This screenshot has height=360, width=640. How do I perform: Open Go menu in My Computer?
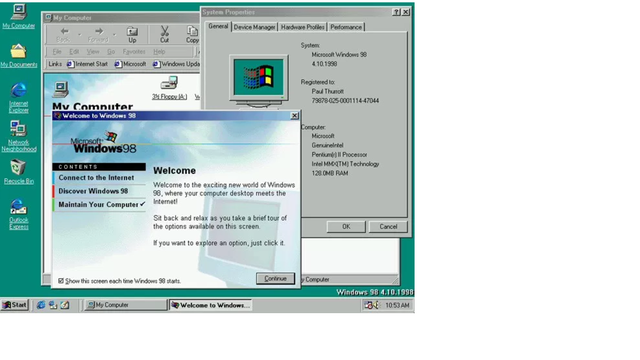(x=111, y=52)
